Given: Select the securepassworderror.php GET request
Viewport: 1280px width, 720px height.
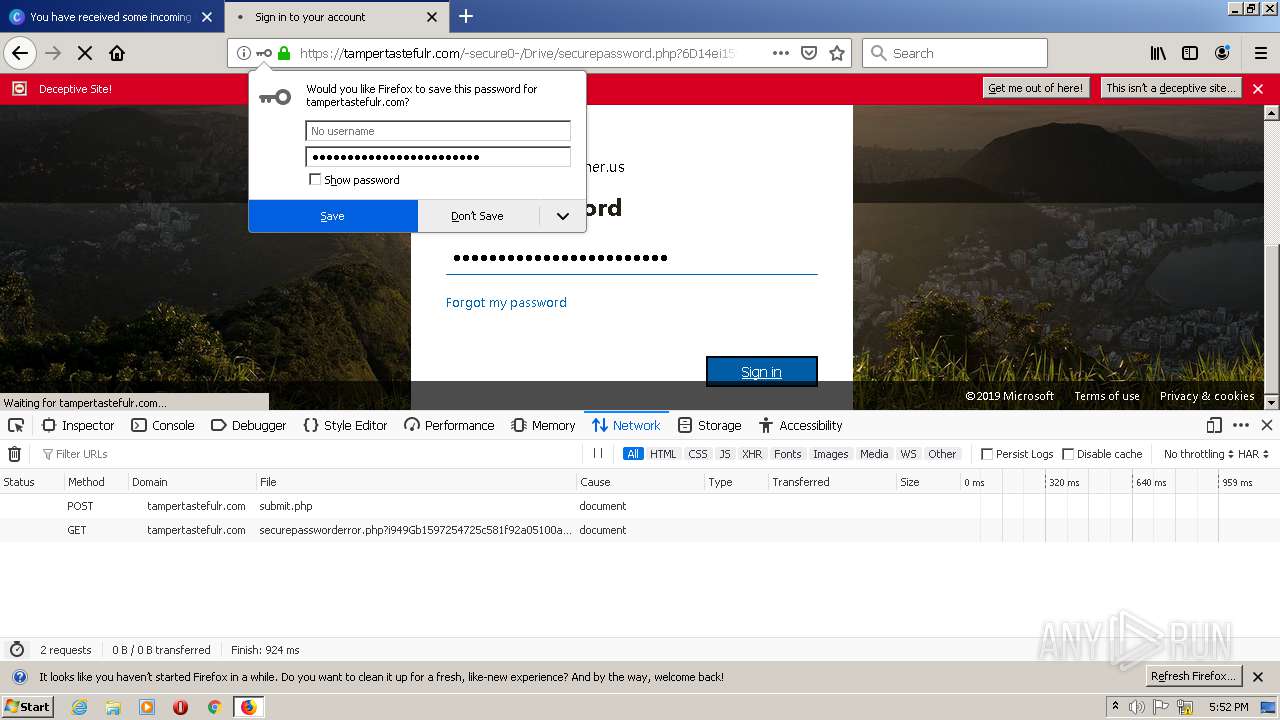Looking at the screenshot, I should coord(640,530).
